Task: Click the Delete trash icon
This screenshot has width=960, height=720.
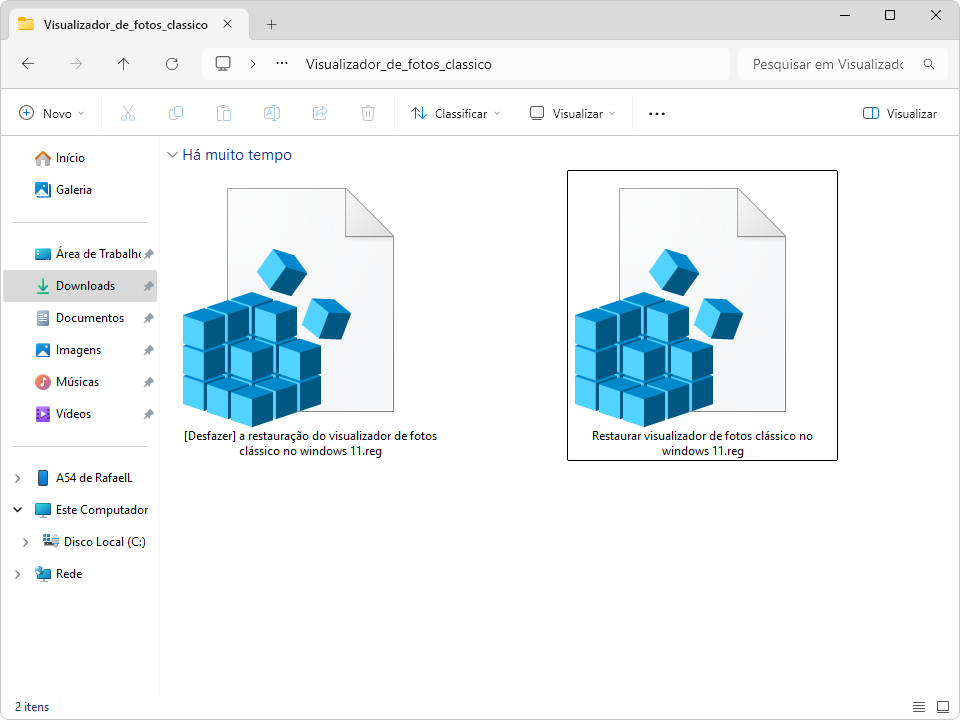Action: [368, 113]
